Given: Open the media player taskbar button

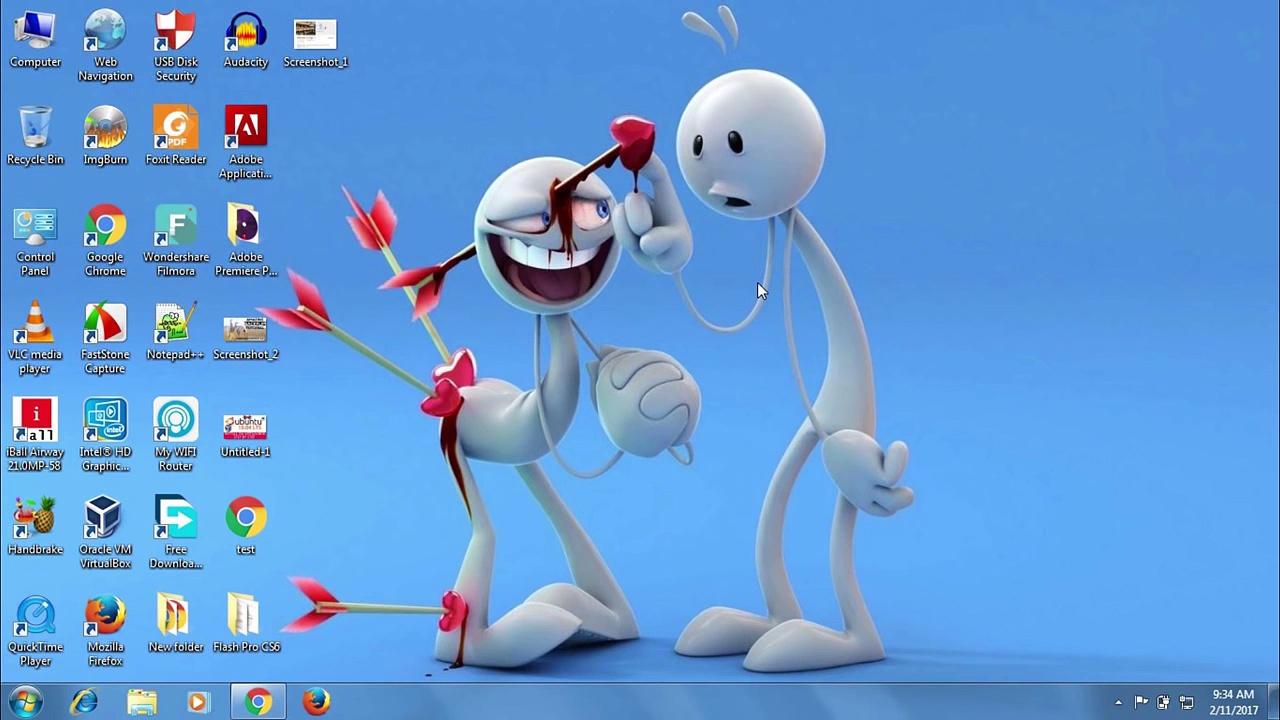Looking at the screenshot, I should tap(199, 702).
